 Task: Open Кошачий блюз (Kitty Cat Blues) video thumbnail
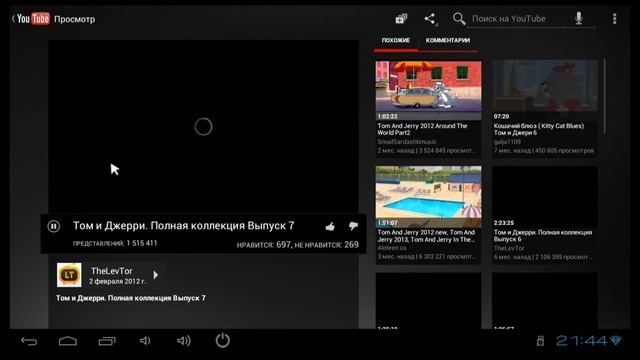(545, 90)
